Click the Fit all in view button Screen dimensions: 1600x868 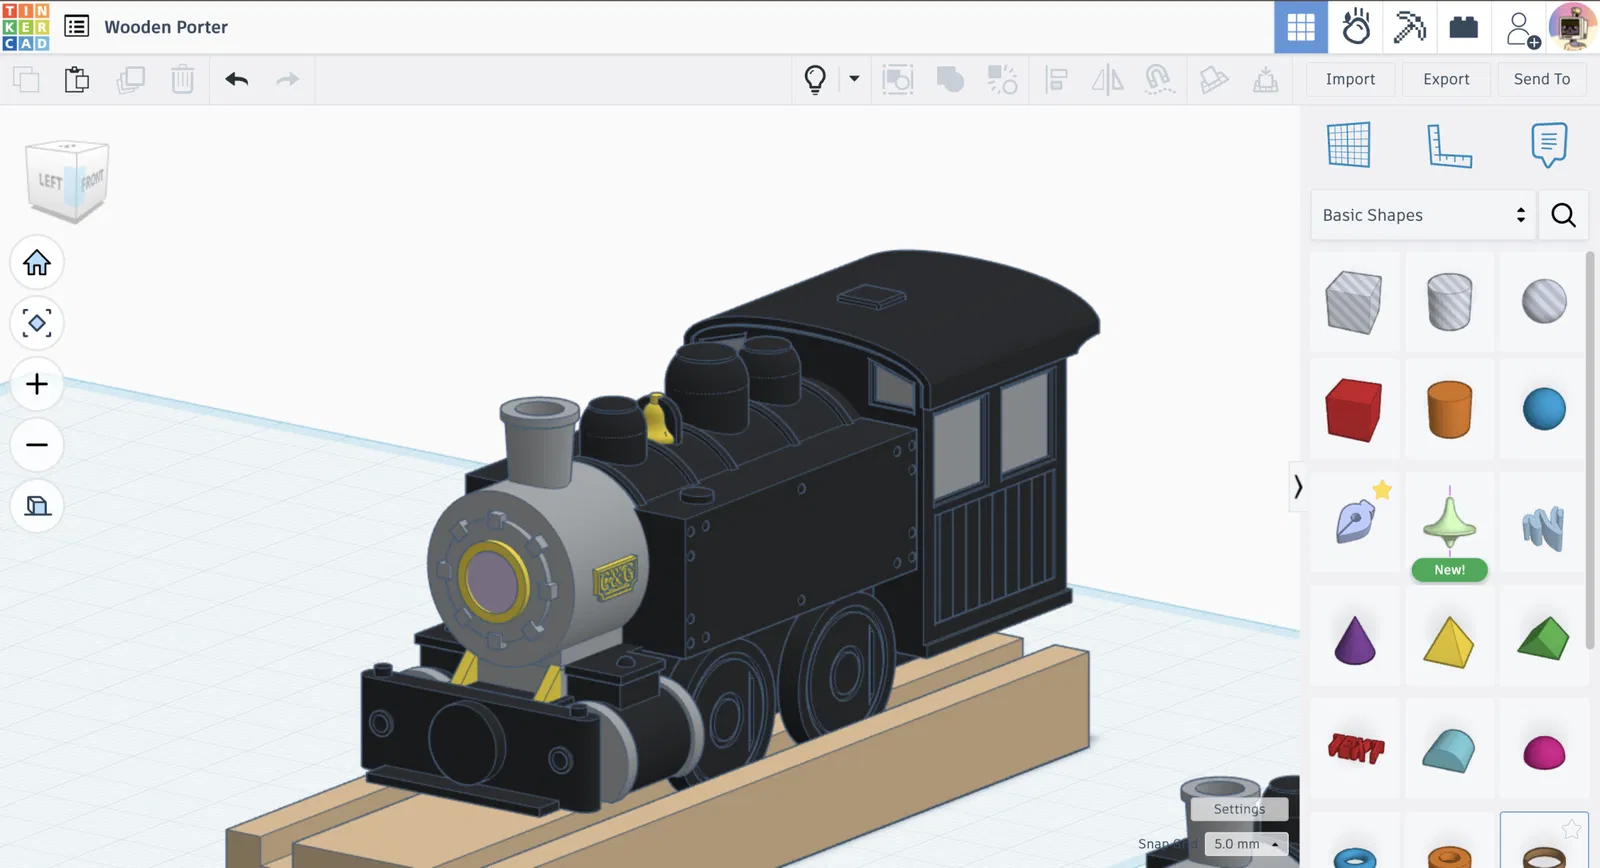pyautogui.click(x=37, y=323)
